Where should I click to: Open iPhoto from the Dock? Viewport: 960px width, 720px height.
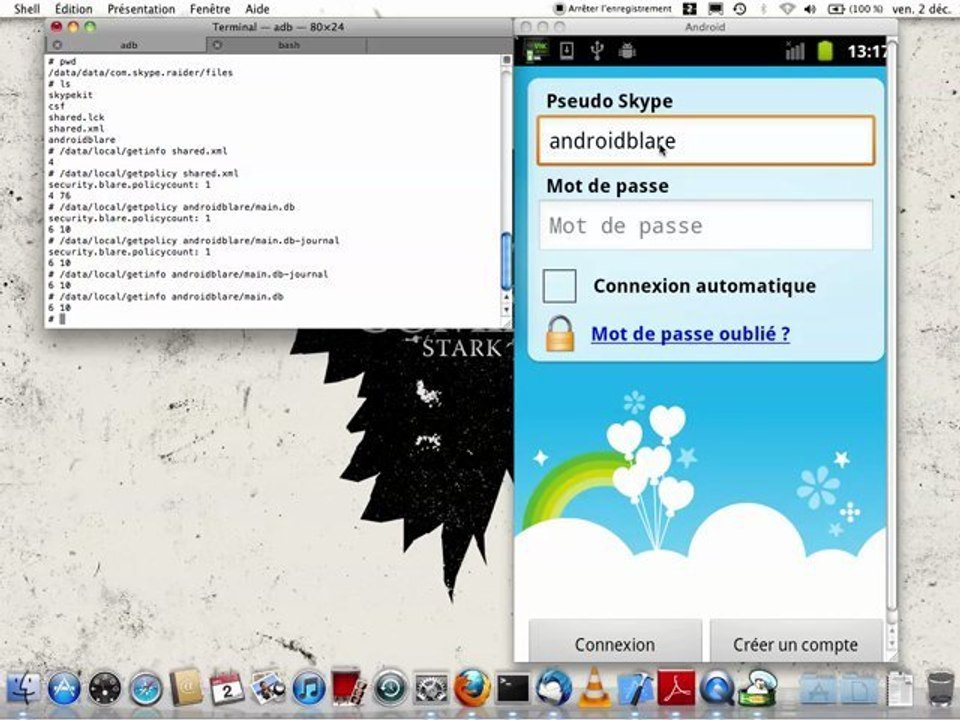268,688
